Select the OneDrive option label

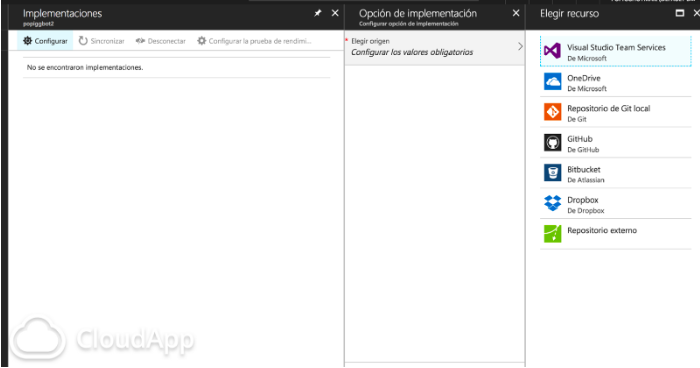tap(583, 78)
